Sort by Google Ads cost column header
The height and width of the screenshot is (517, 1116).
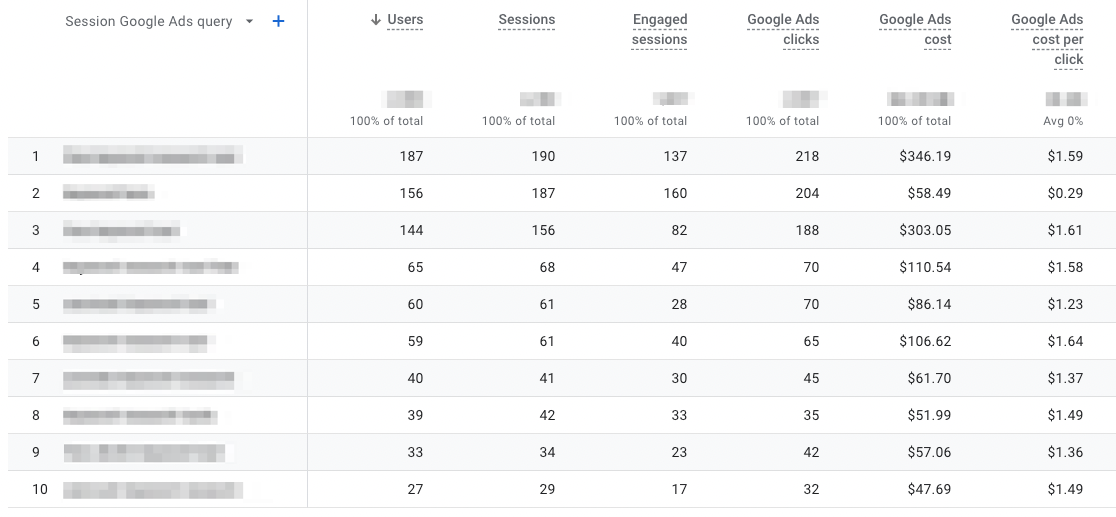coord(915,30)
